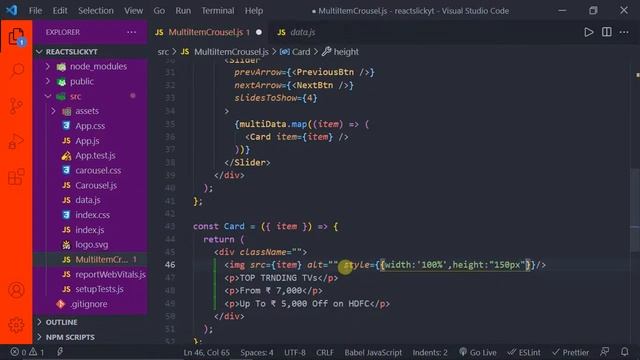Open the Run menu

[x=183, y=11]
